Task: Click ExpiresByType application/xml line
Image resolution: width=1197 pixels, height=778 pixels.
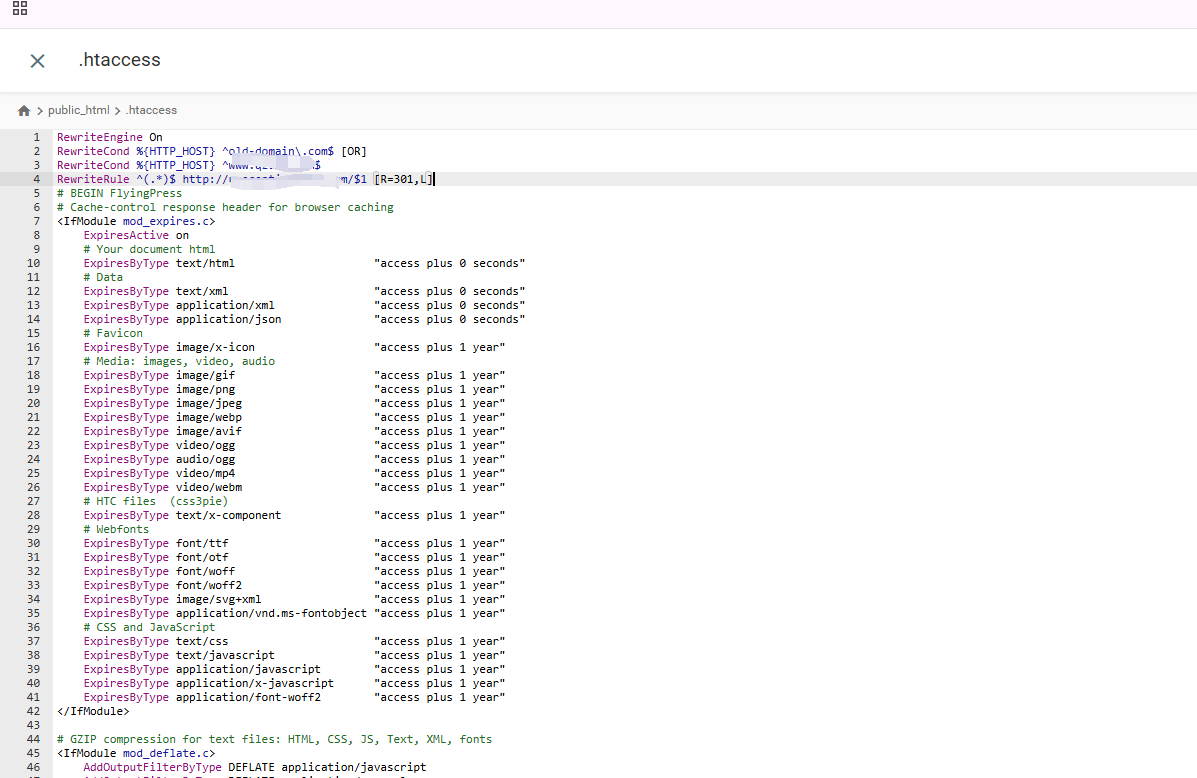Action: (305, 305)
